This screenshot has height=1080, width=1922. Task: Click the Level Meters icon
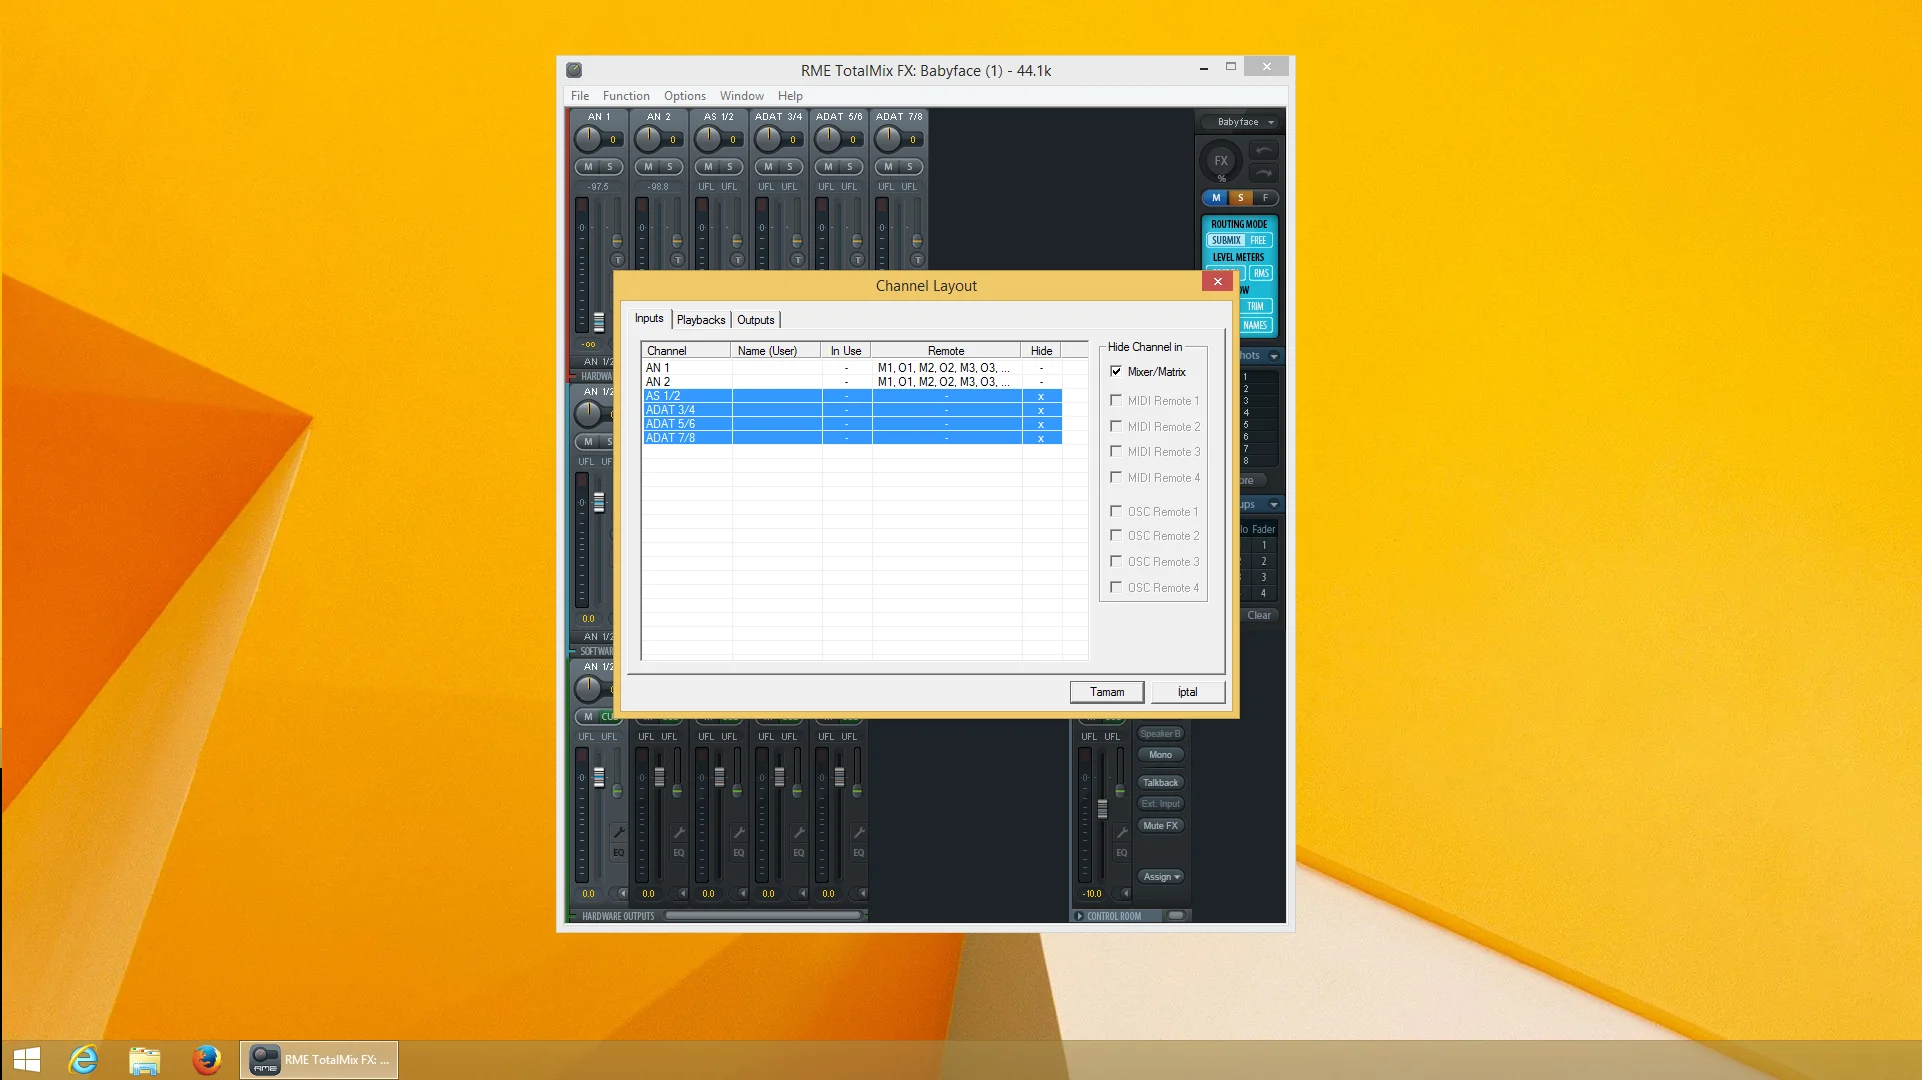1237,256
